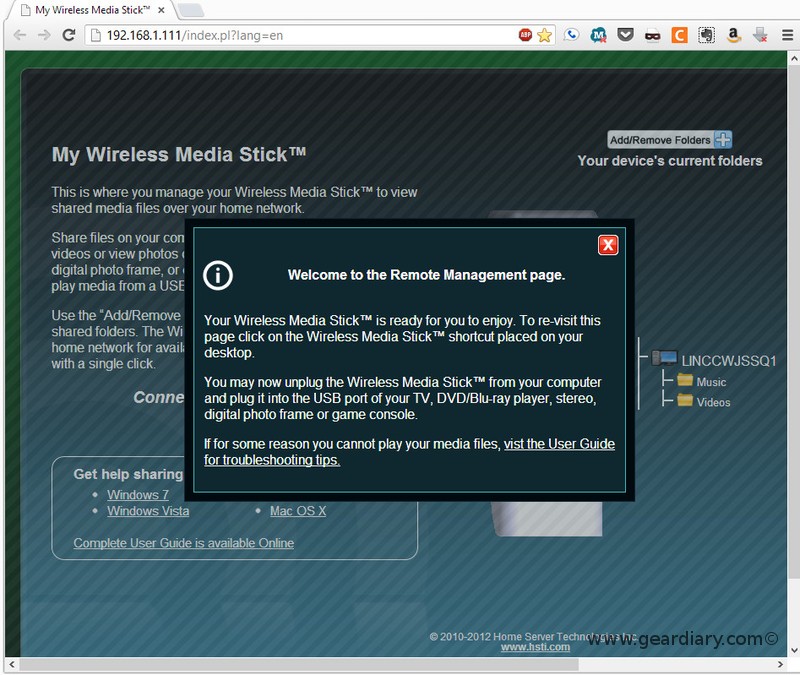Open the Evernote Web Clipper
This screenshot has width=800, height=675.
pyautogui.click(x=707, y=33)
